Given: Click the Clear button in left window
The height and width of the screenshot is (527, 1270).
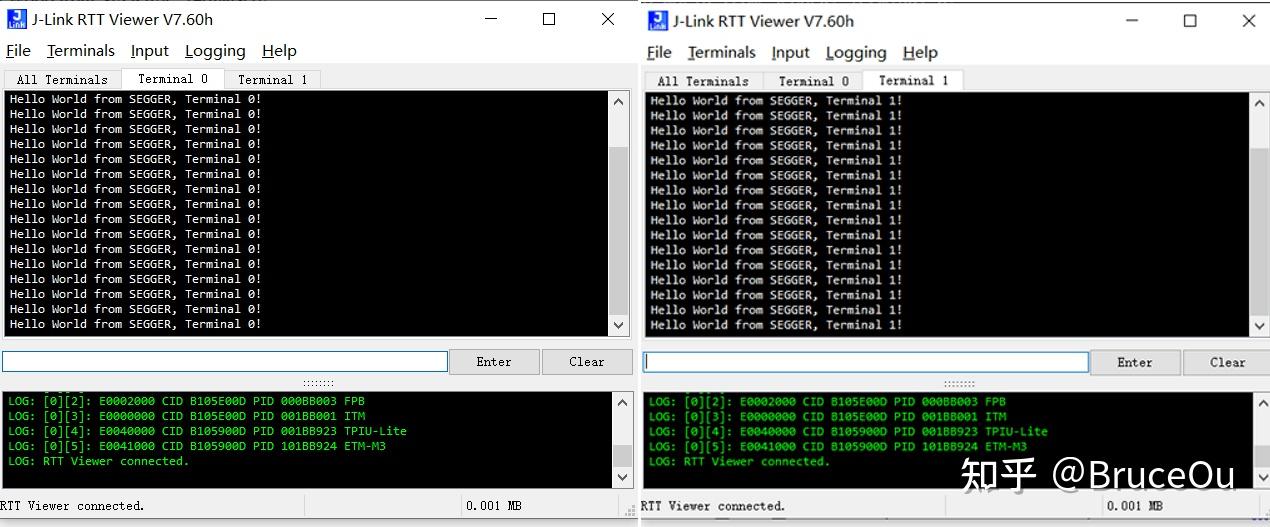Looking at the screenshot, I should [x=587, y=362].
